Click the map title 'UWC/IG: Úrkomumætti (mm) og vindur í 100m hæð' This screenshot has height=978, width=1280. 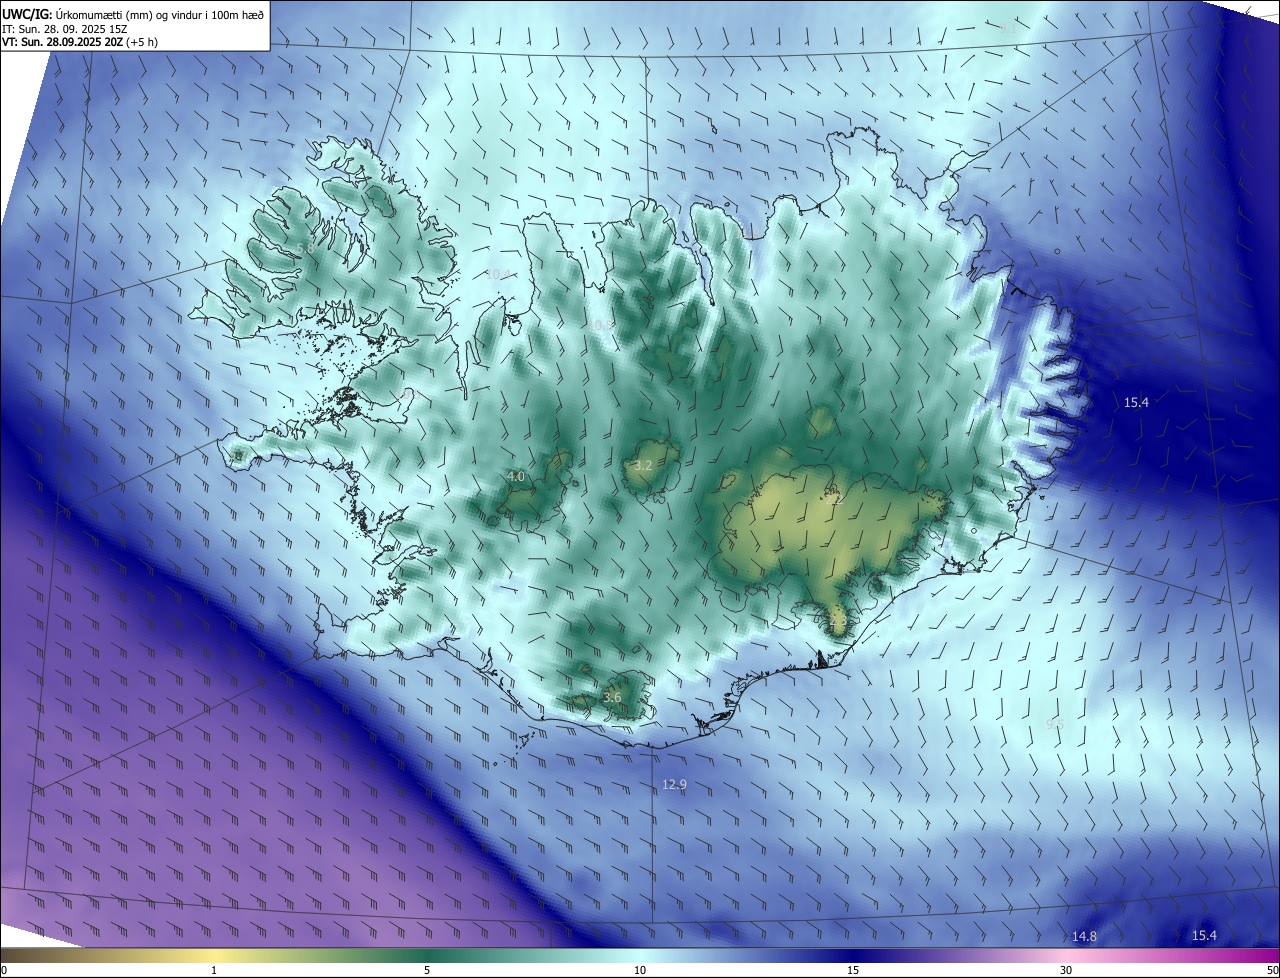pyautogui.click(x=133, y=13)
